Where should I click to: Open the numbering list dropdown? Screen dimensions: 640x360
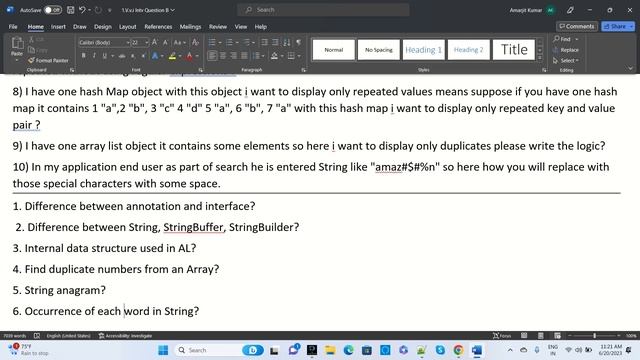(x=237, y=42)
